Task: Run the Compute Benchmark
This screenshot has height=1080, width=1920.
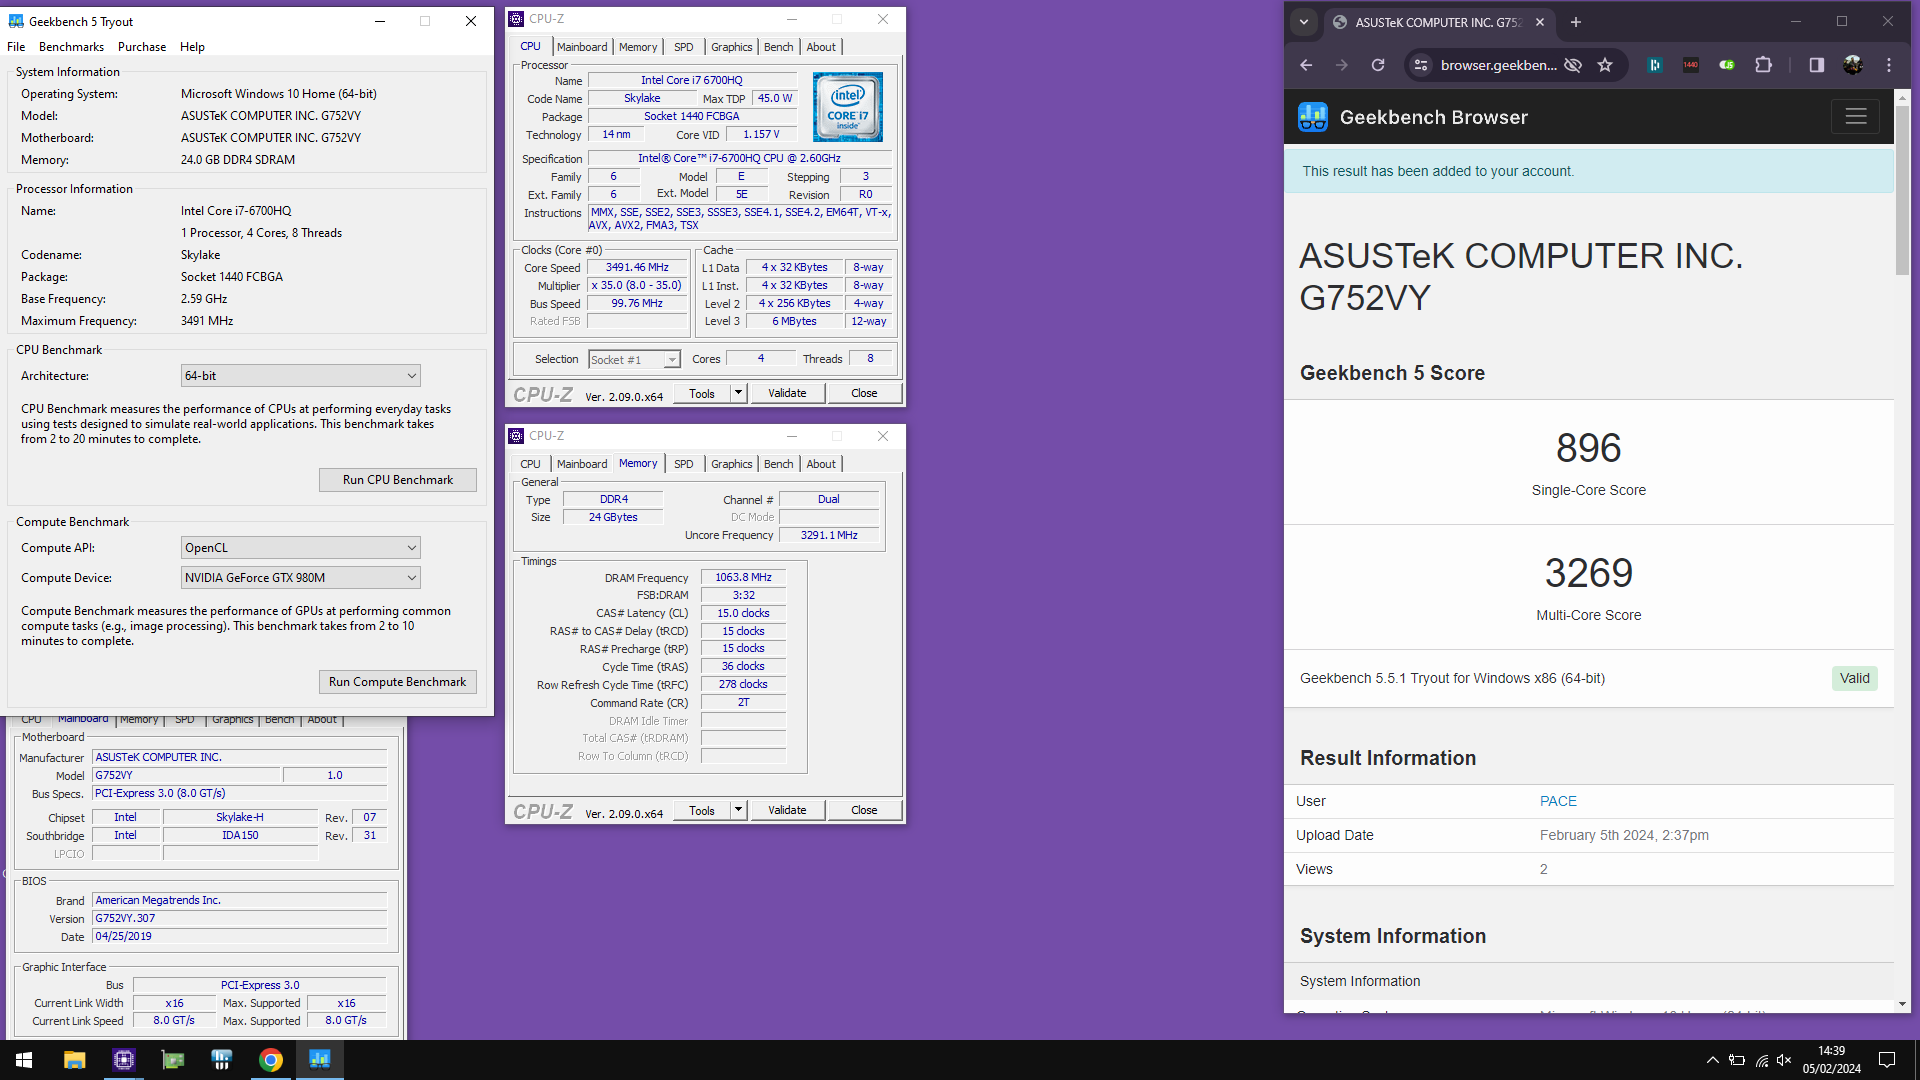Action: [x=398, y=682]
